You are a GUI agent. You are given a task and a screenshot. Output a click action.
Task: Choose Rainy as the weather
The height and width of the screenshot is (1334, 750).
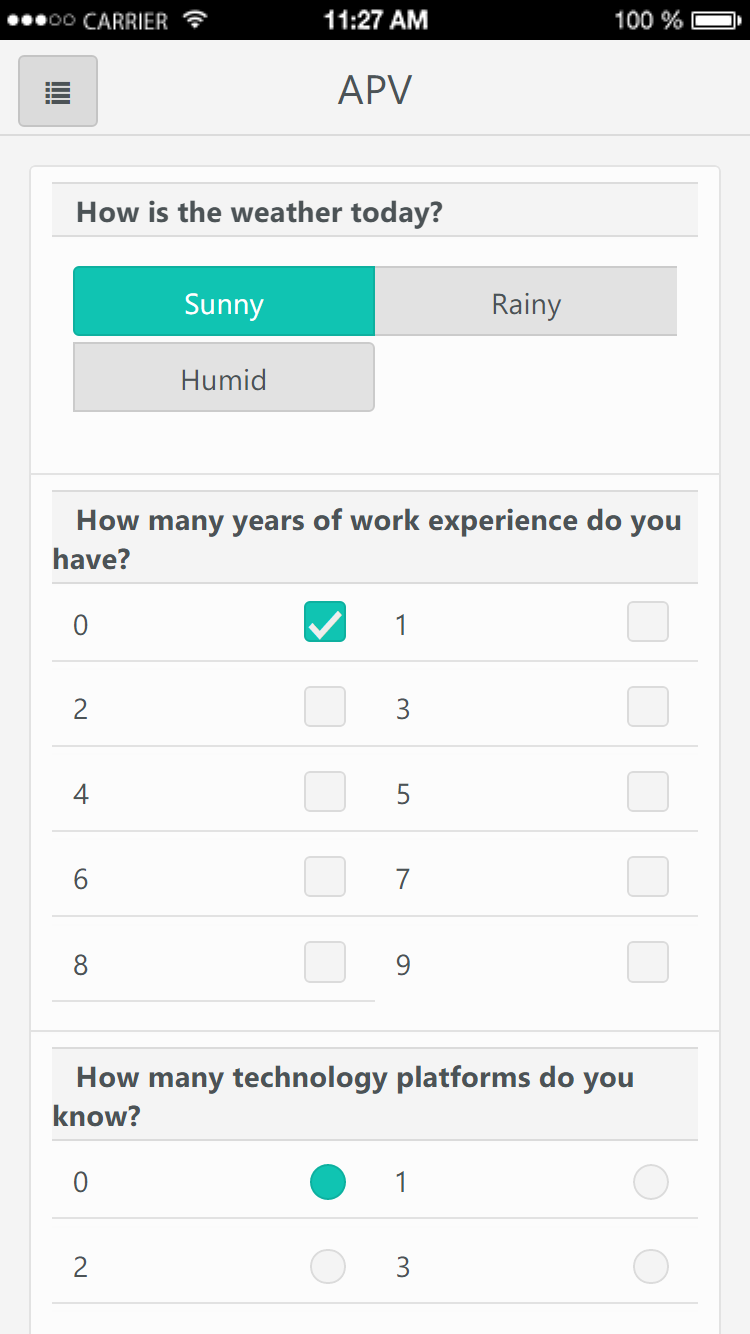[526, 302]
